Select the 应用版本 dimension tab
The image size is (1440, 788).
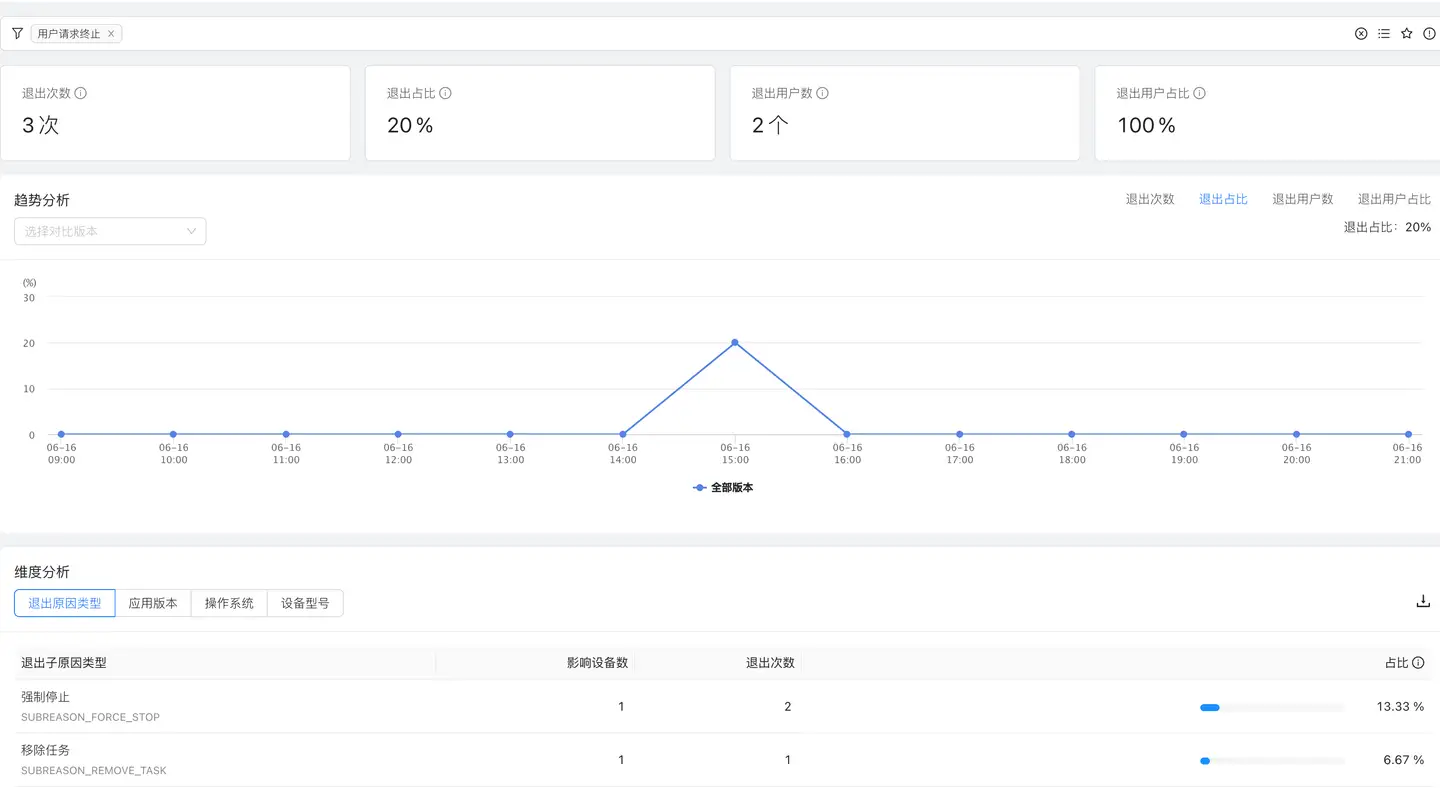(x=153, y=603)
